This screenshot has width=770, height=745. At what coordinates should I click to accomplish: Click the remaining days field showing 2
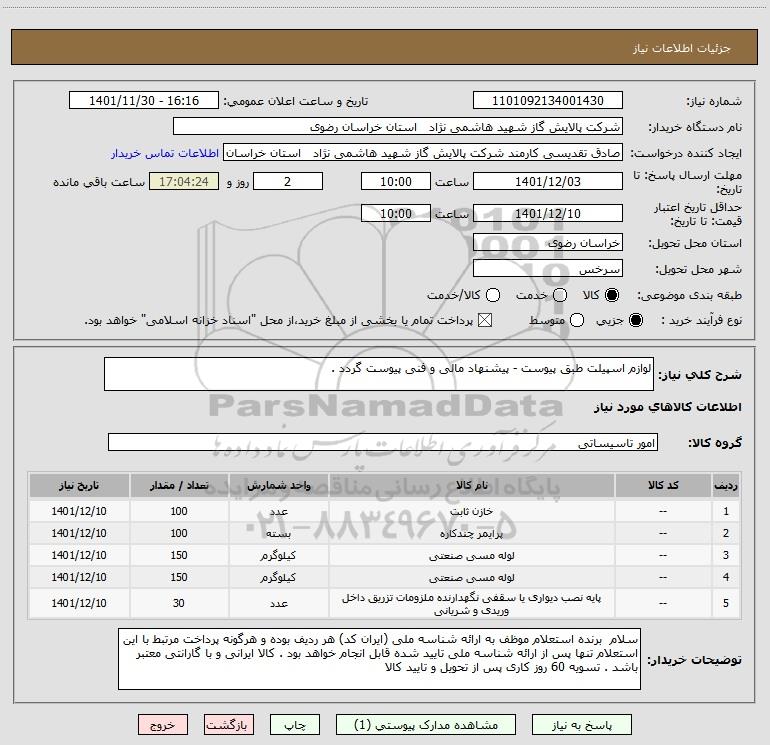(288, 181)
